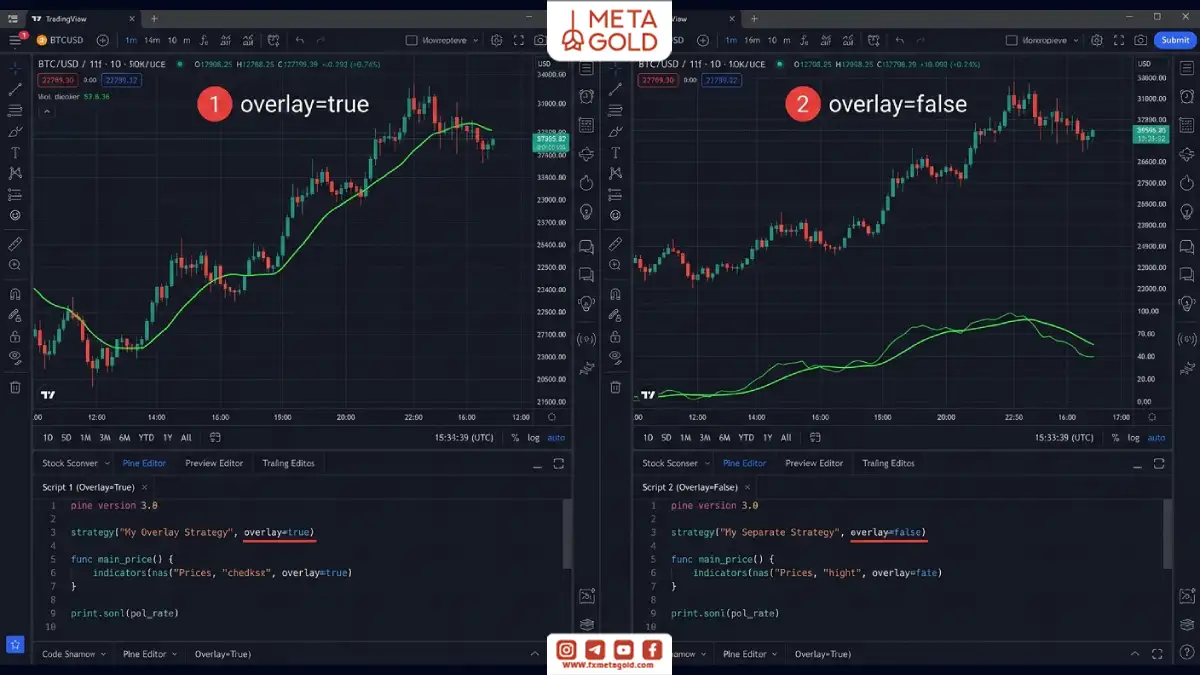Open the alarm clock alerts icon in right sidebar

tap(1187, 96)
